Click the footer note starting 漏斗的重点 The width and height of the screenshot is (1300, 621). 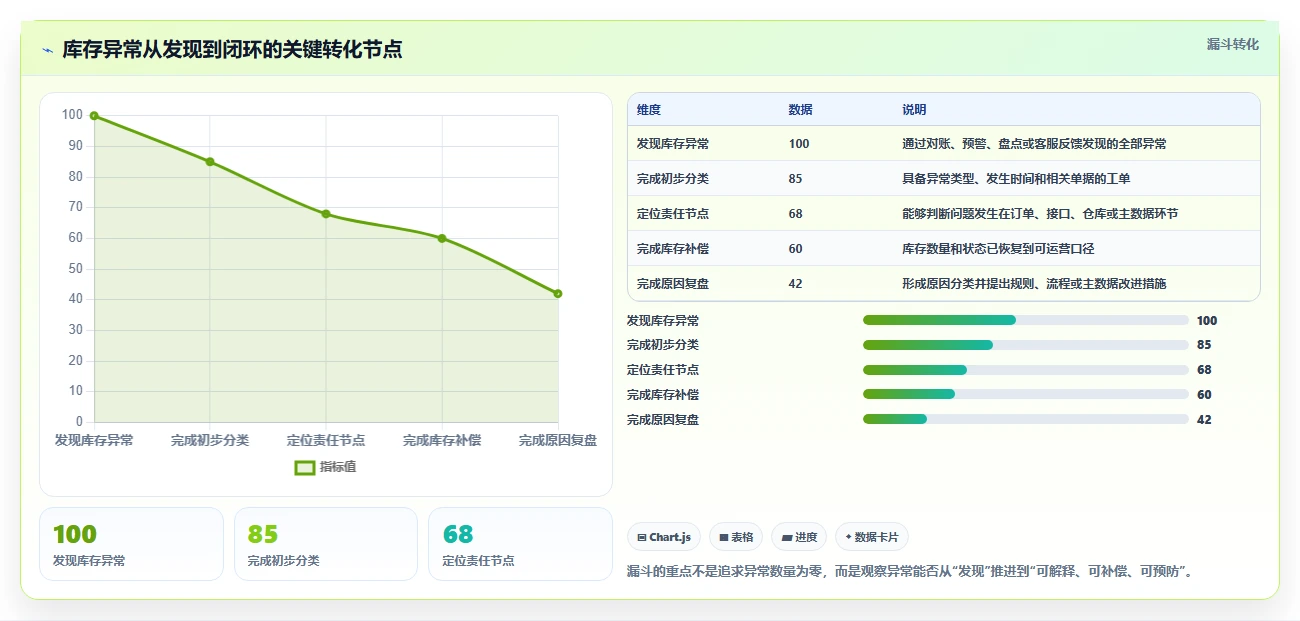pos(910,572)
